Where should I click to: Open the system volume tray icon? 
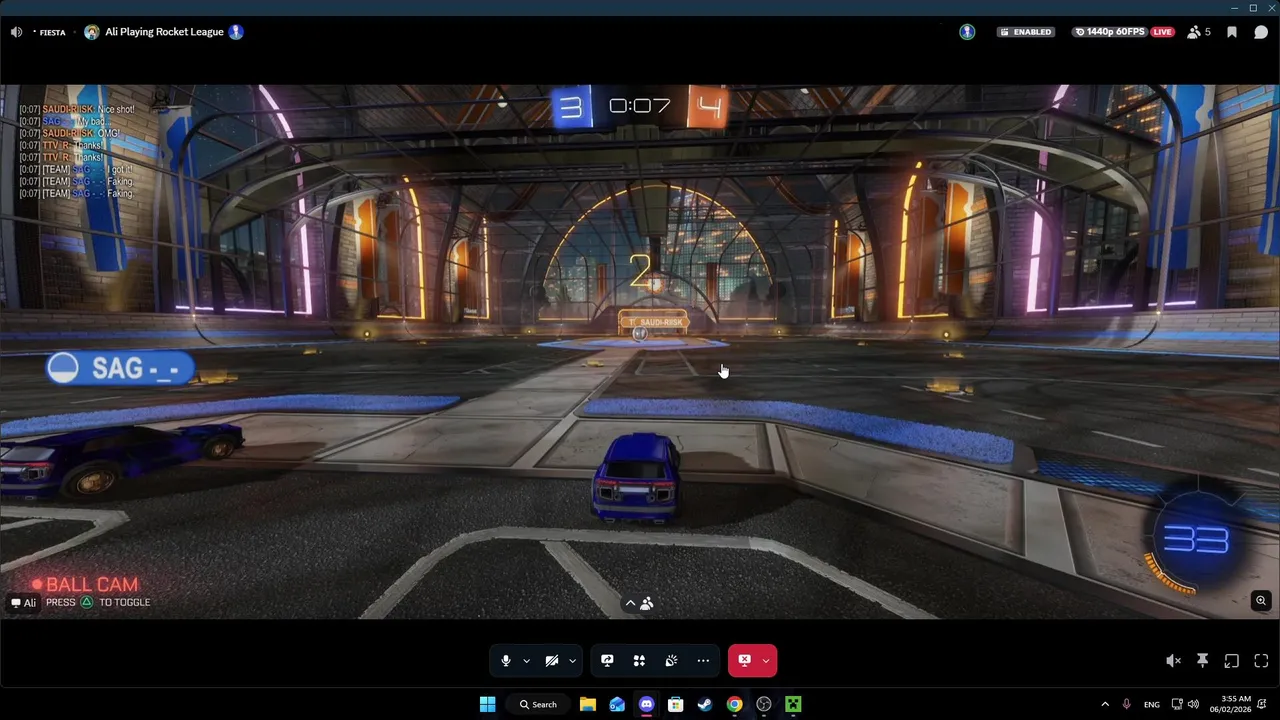tap(1193, 704)
